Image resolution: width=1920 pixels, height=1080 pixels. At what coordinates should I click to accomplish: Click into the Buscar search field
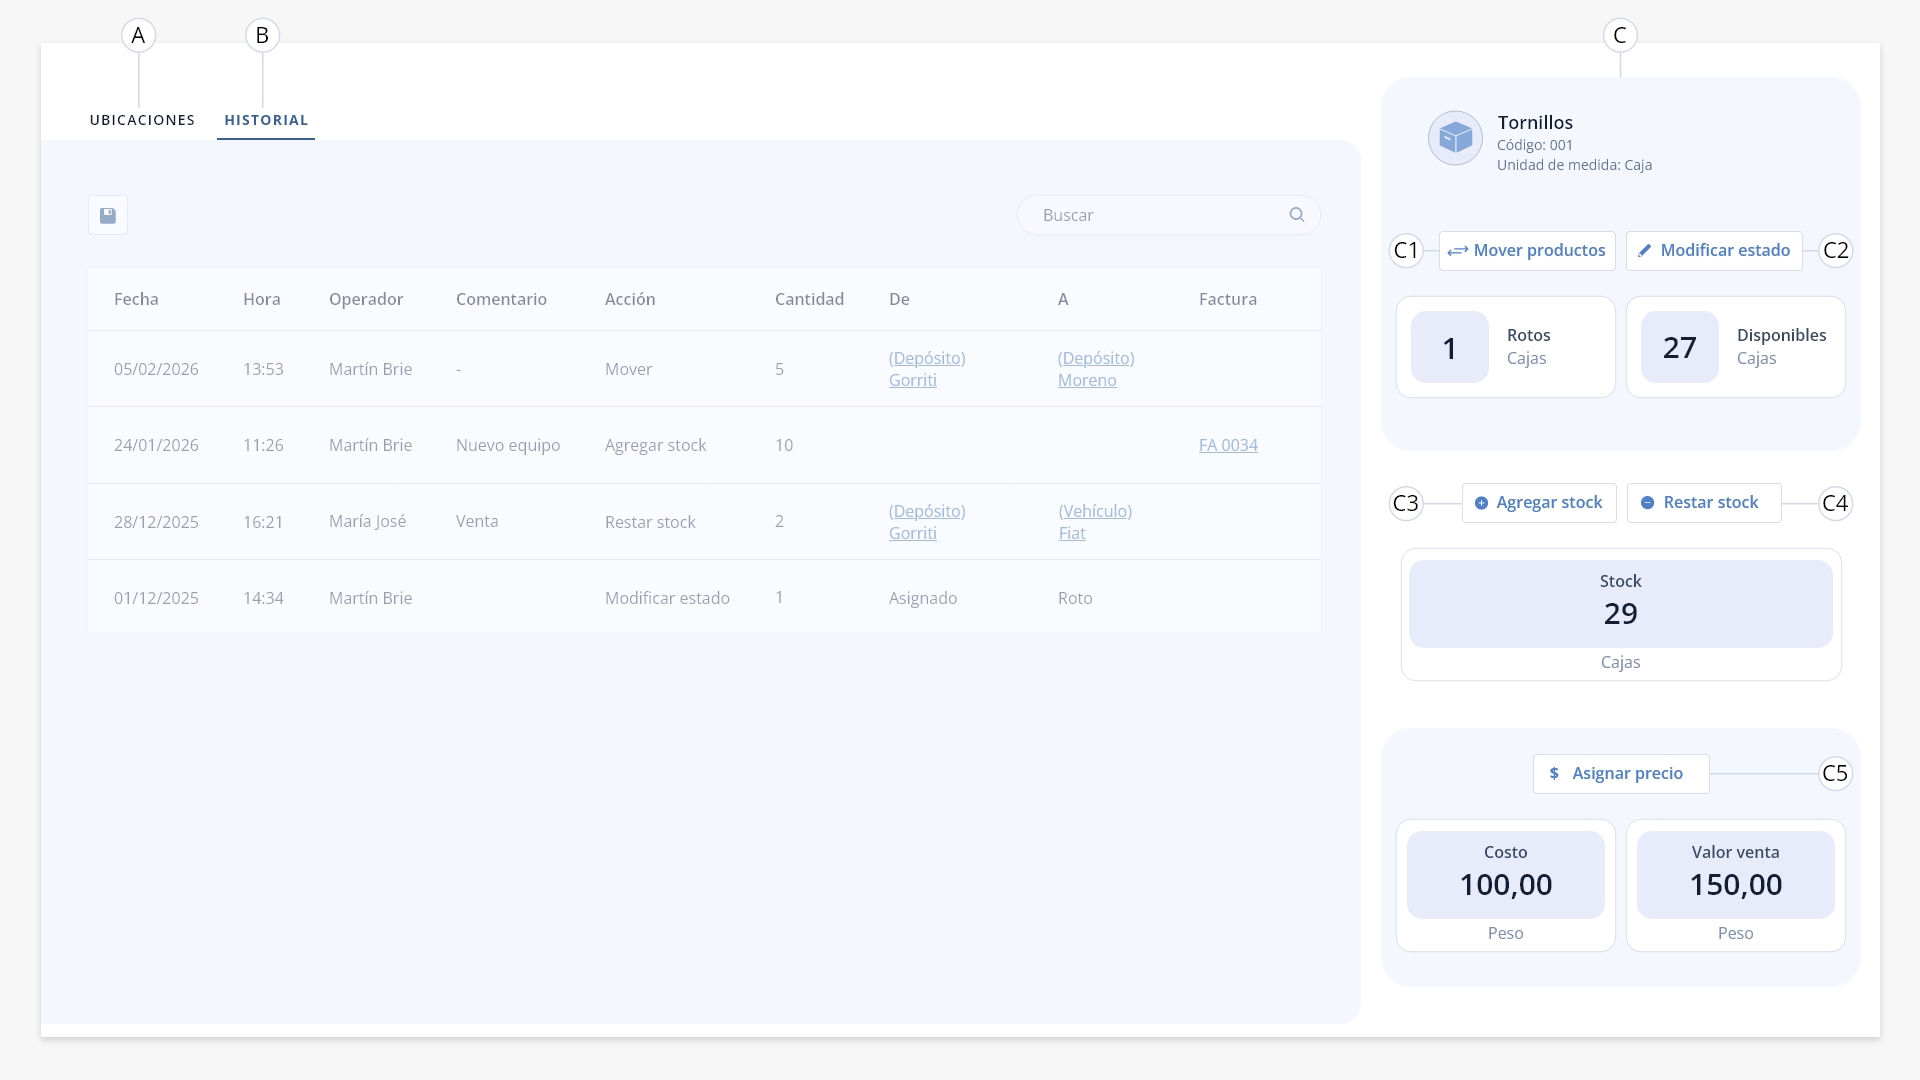coord(1168,215)
